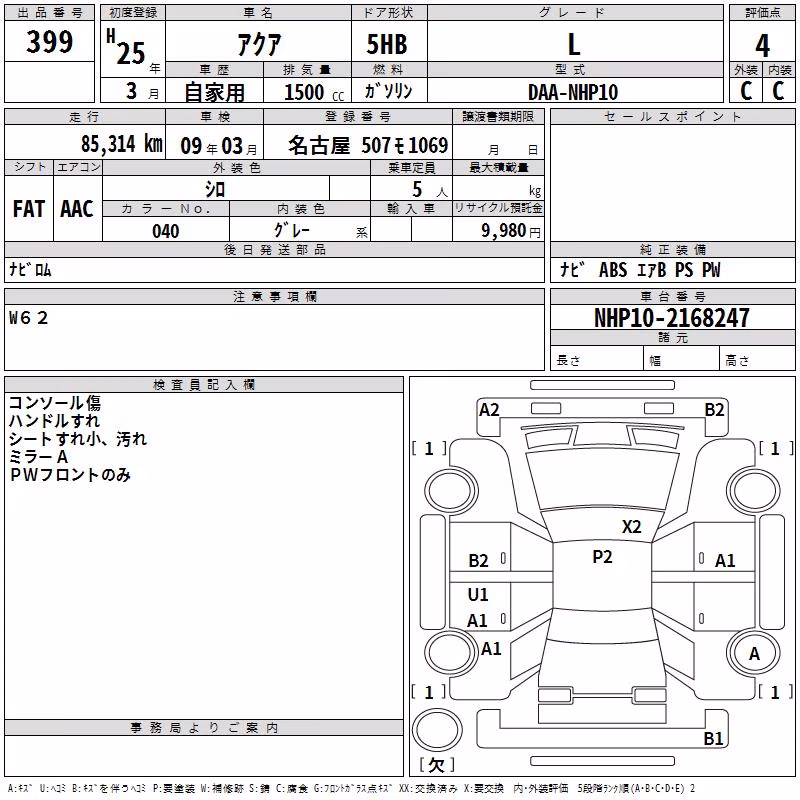Click 事務局よりご案内 header

[x=204, y=728]
